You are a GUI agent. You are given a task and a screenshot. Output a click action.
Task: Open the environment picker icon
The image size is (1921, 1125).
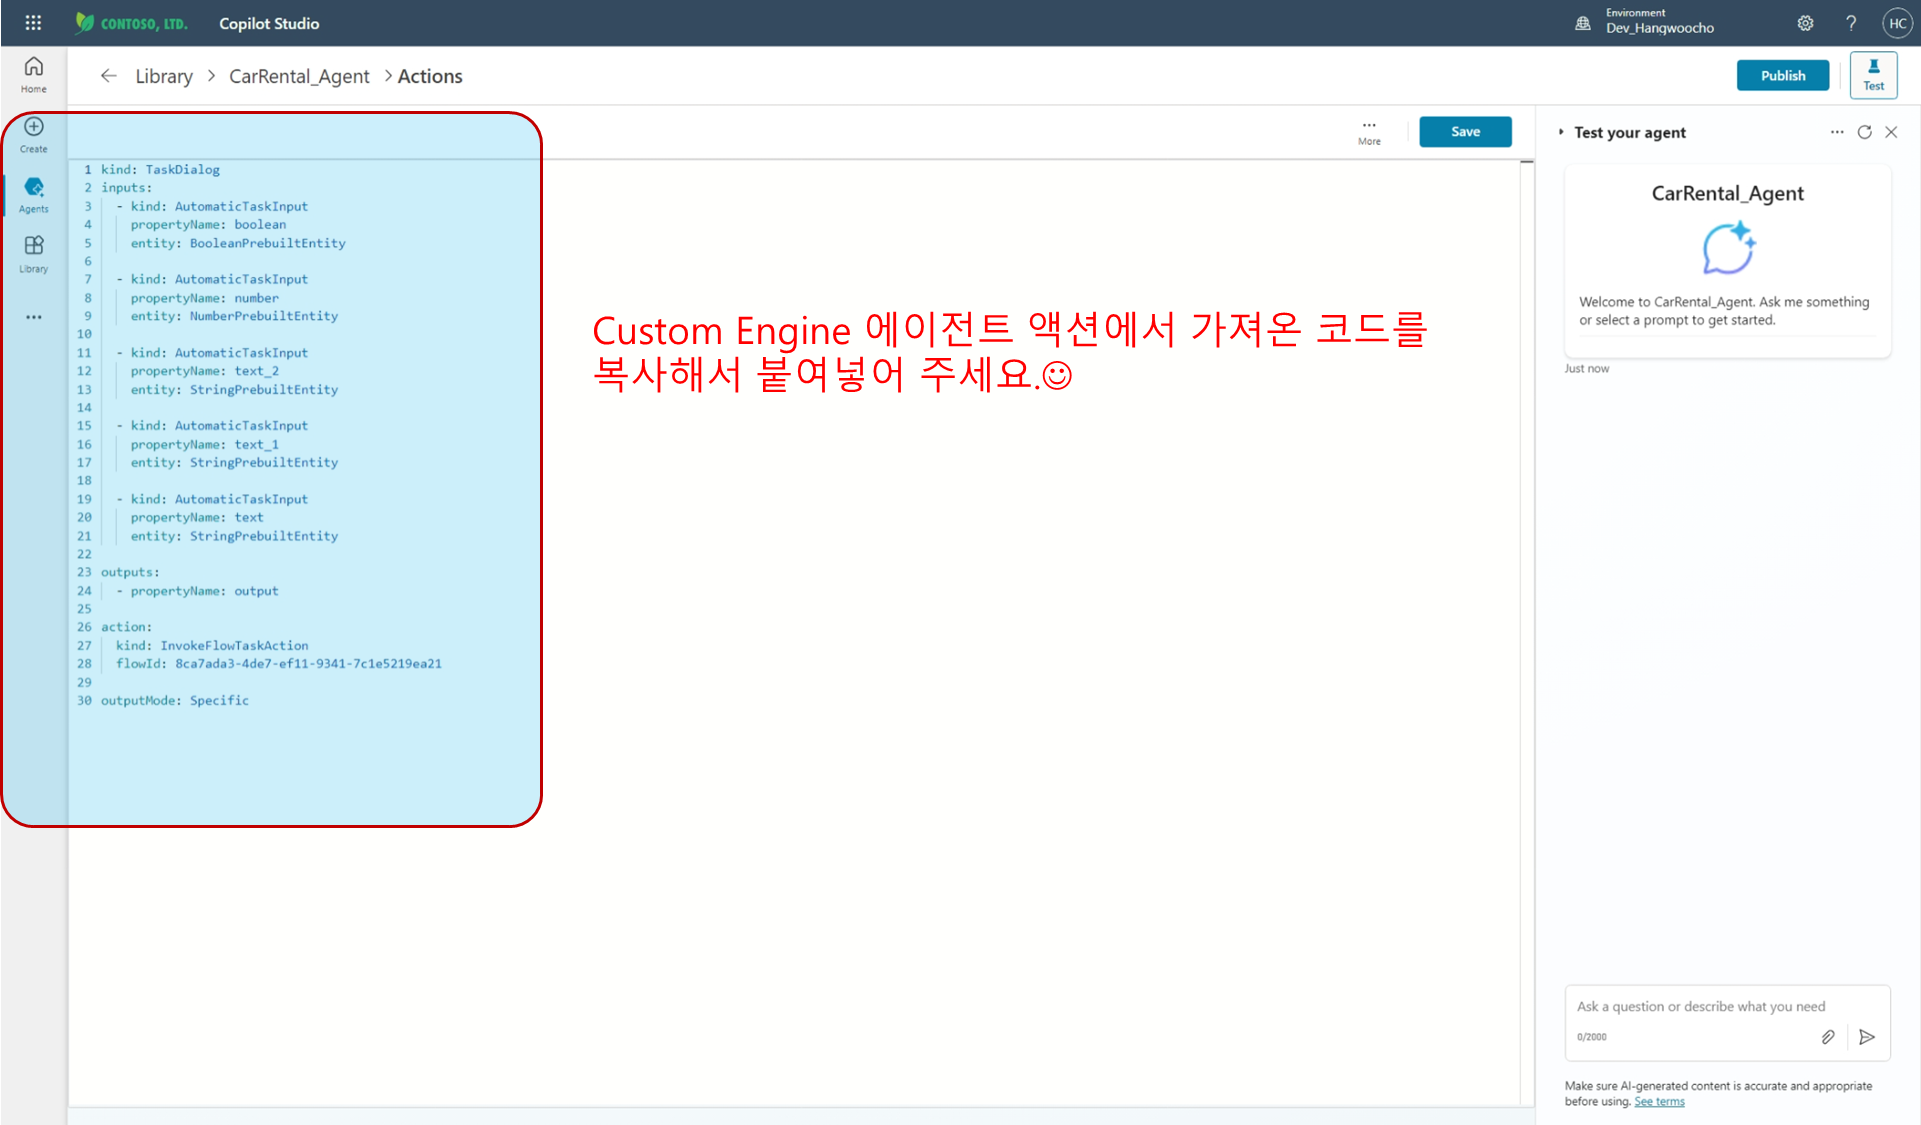point(1583,23)
